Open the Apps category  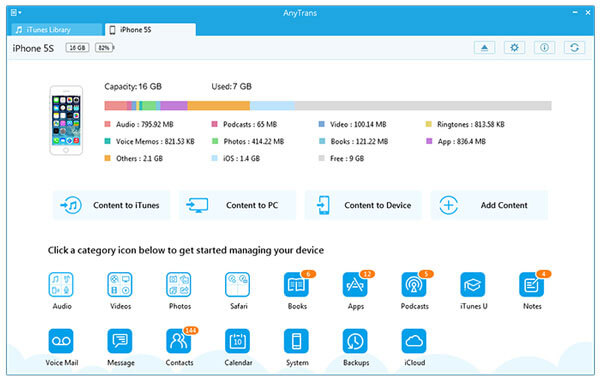tap(355, 285)
